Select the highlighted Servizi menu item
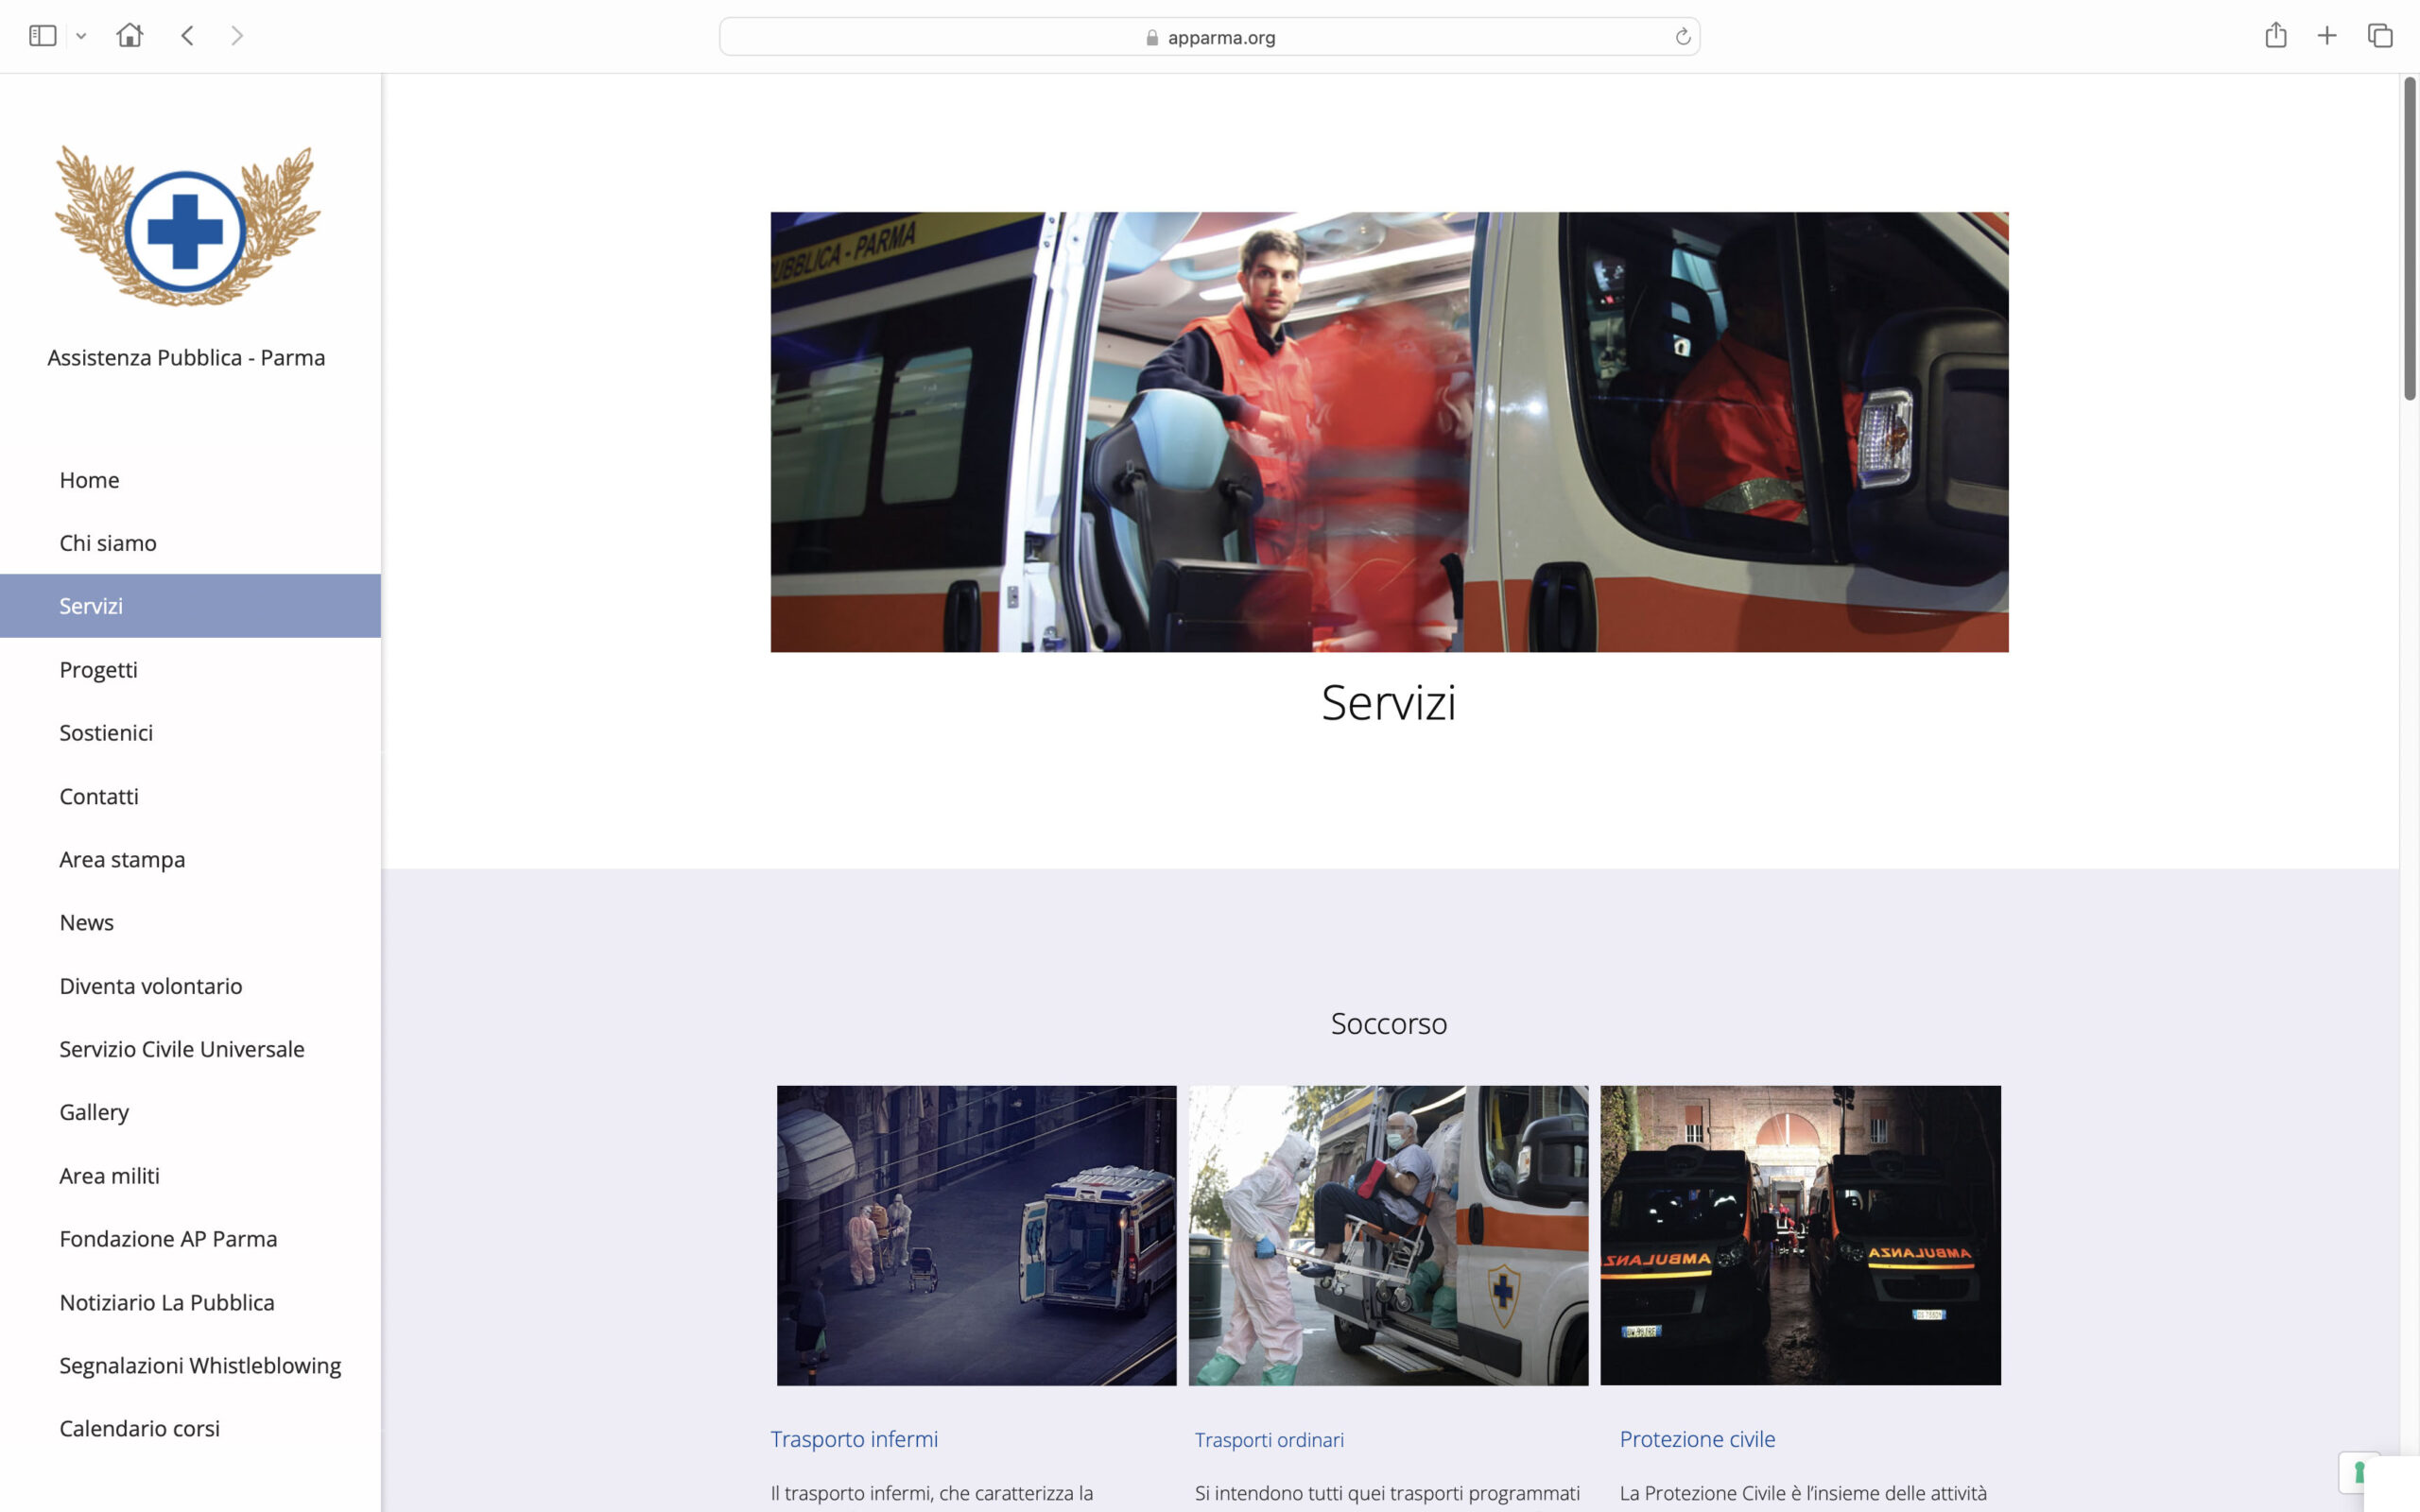The width and height of the screenshot is (2420, 1512). point(190,606)
